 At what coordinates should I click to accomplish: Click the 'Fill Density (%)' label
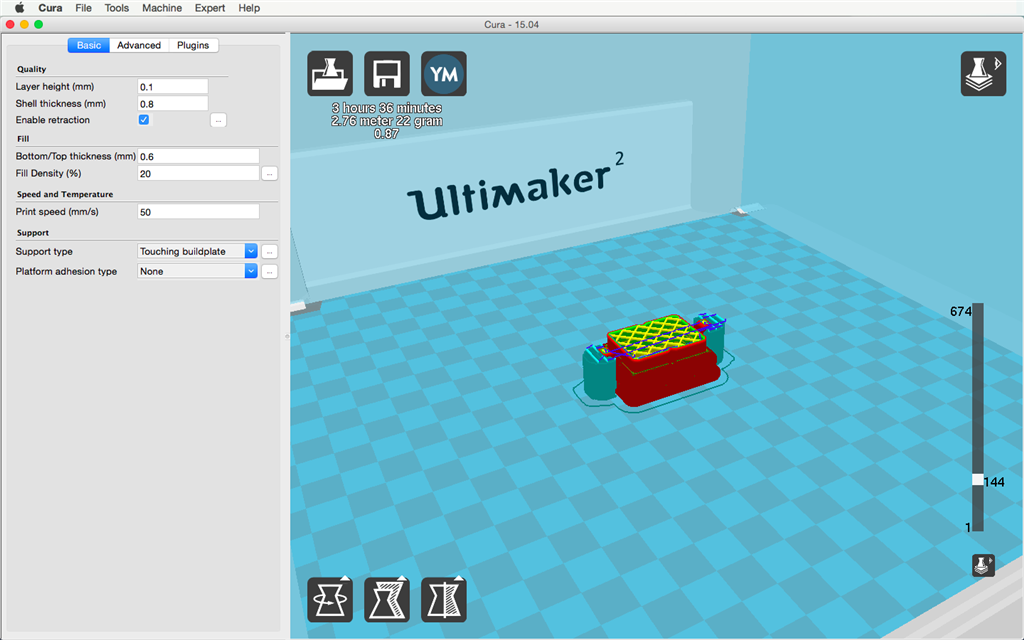pyautogui.click(x=48, y=173)
